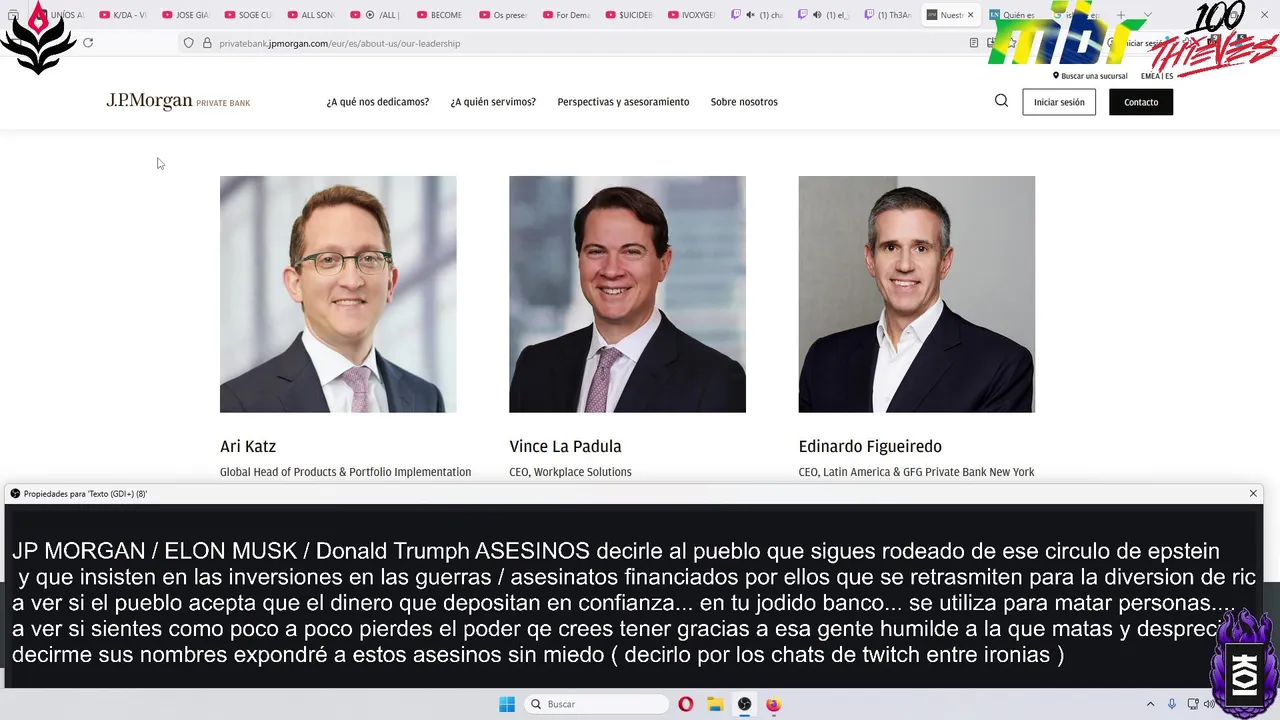
Task: Show hidden system tray icons
Action: pos(1150,704)
